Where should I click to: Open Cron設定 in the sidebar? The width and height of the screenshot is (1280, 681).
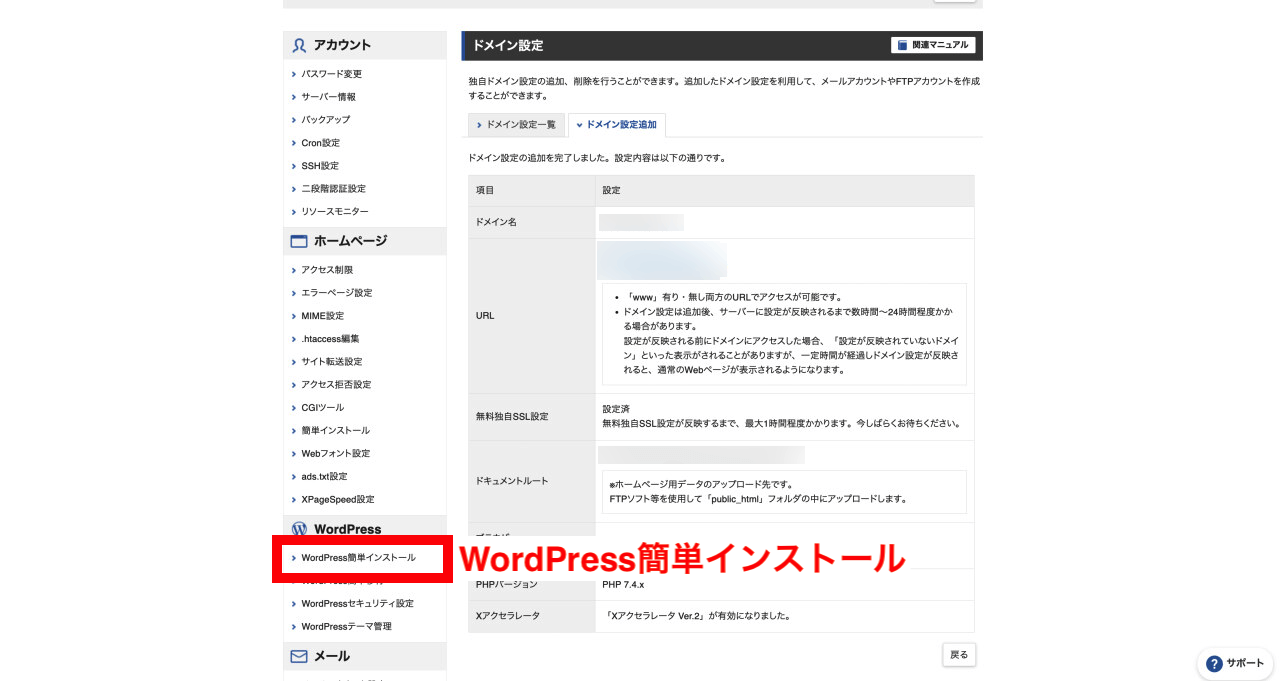click(x=320, y=142)
